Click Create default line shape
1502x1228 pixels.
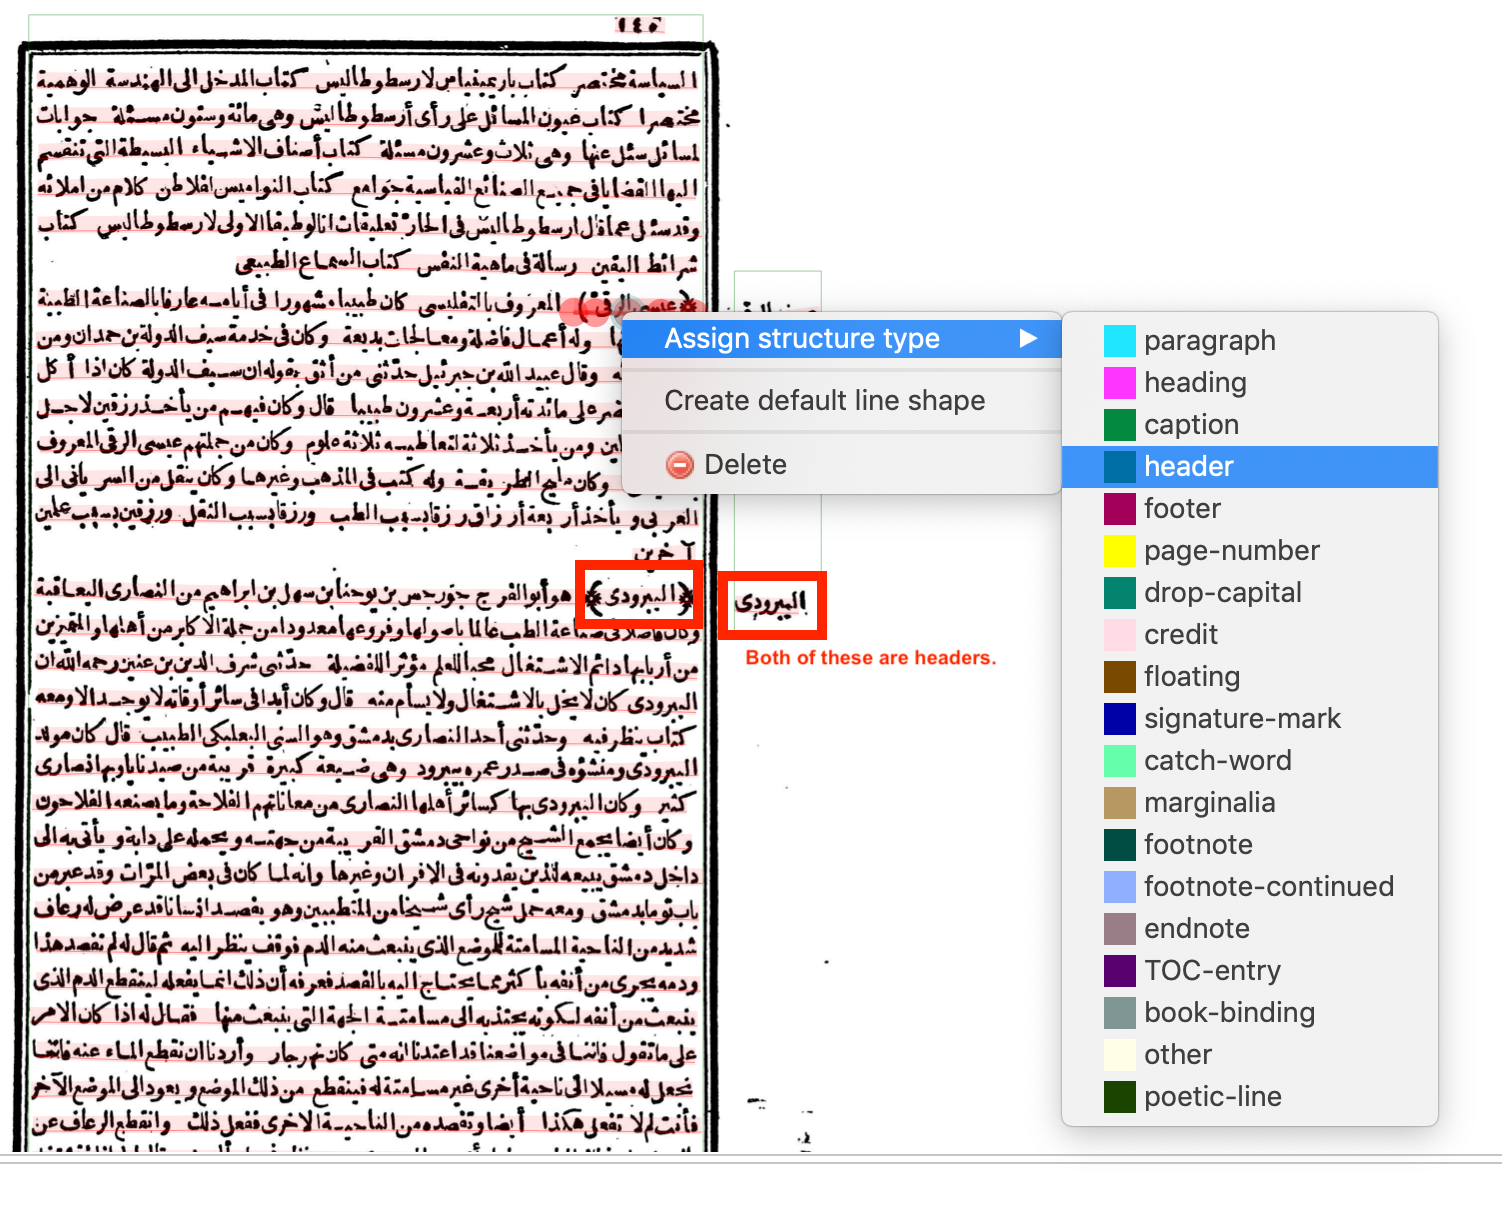click(824, 400)
